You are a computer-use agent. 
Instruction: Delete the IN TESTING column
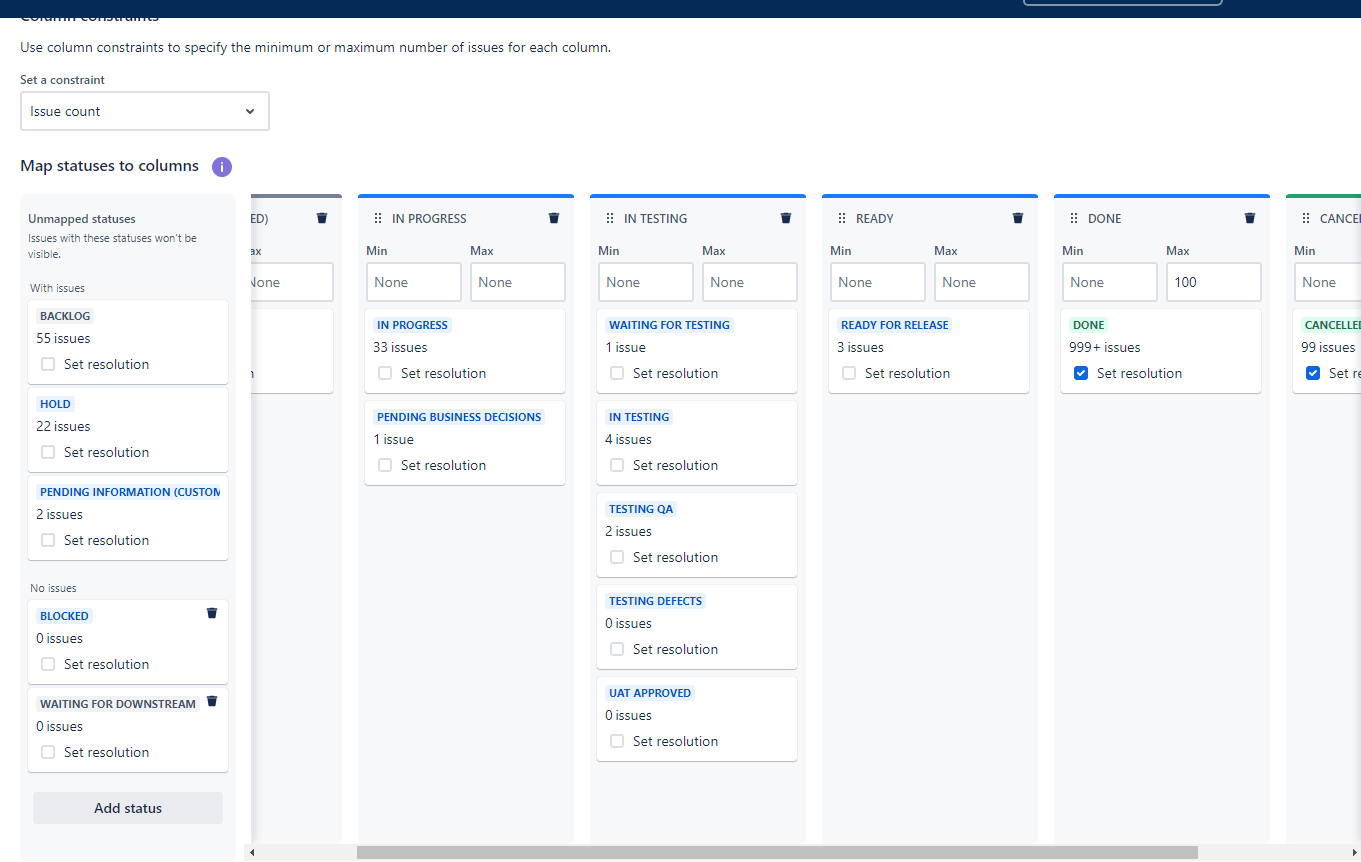[785, 218]
